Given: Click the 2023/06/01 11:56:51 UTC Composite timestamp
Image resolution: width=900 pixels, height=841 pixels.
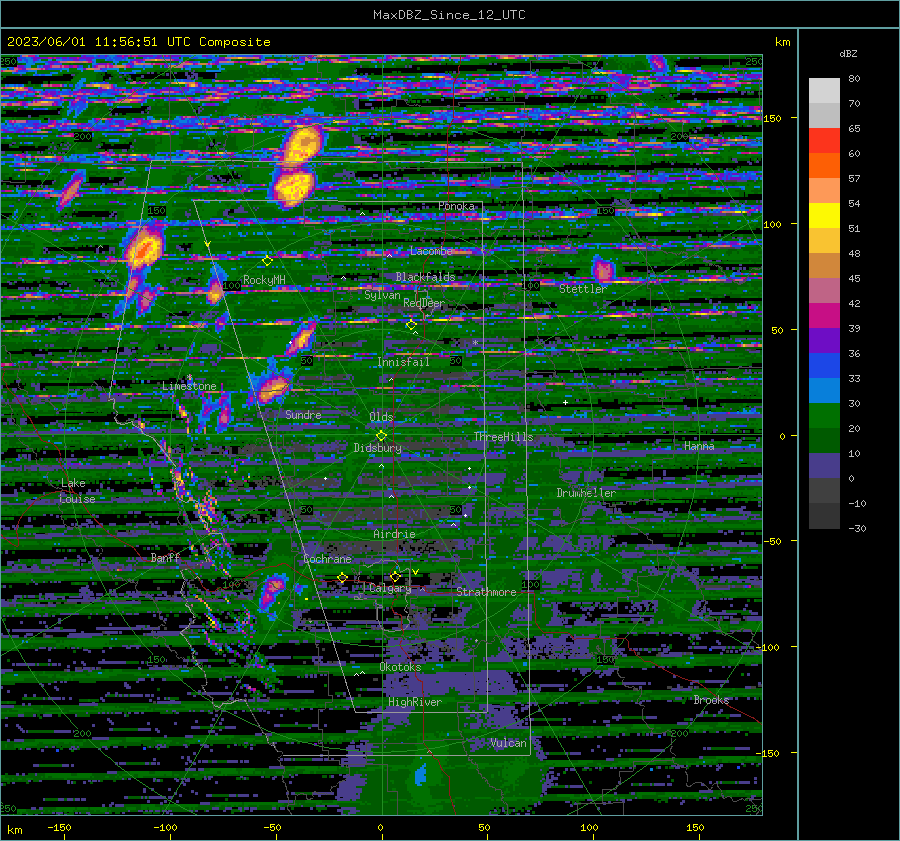Looking at the screenshot, I should (138, 42).
